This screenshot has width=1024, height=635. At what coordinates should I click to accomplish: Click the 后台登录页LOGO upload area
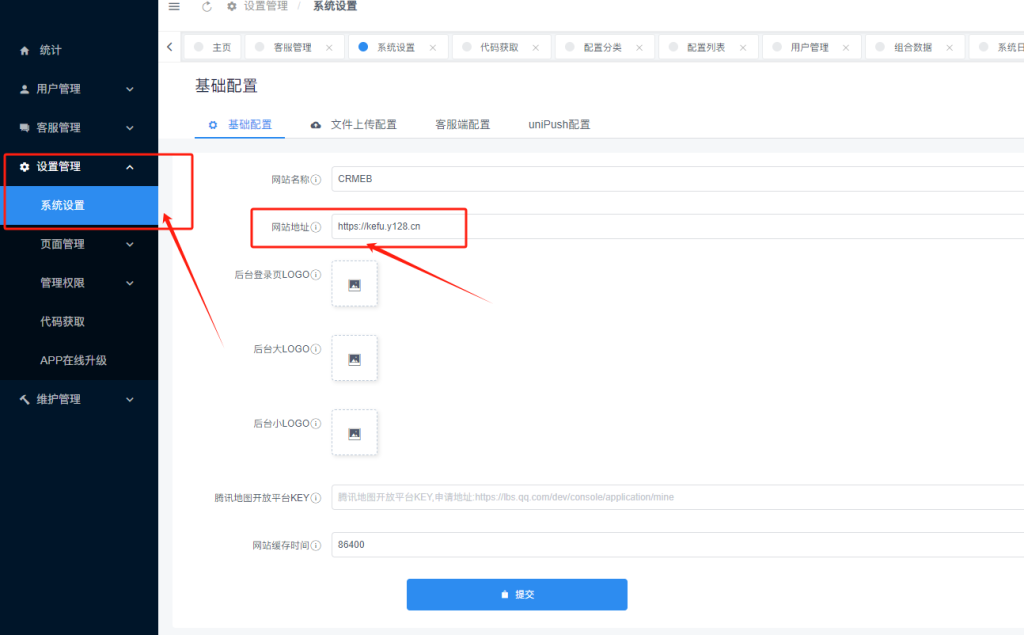[354, 283]
